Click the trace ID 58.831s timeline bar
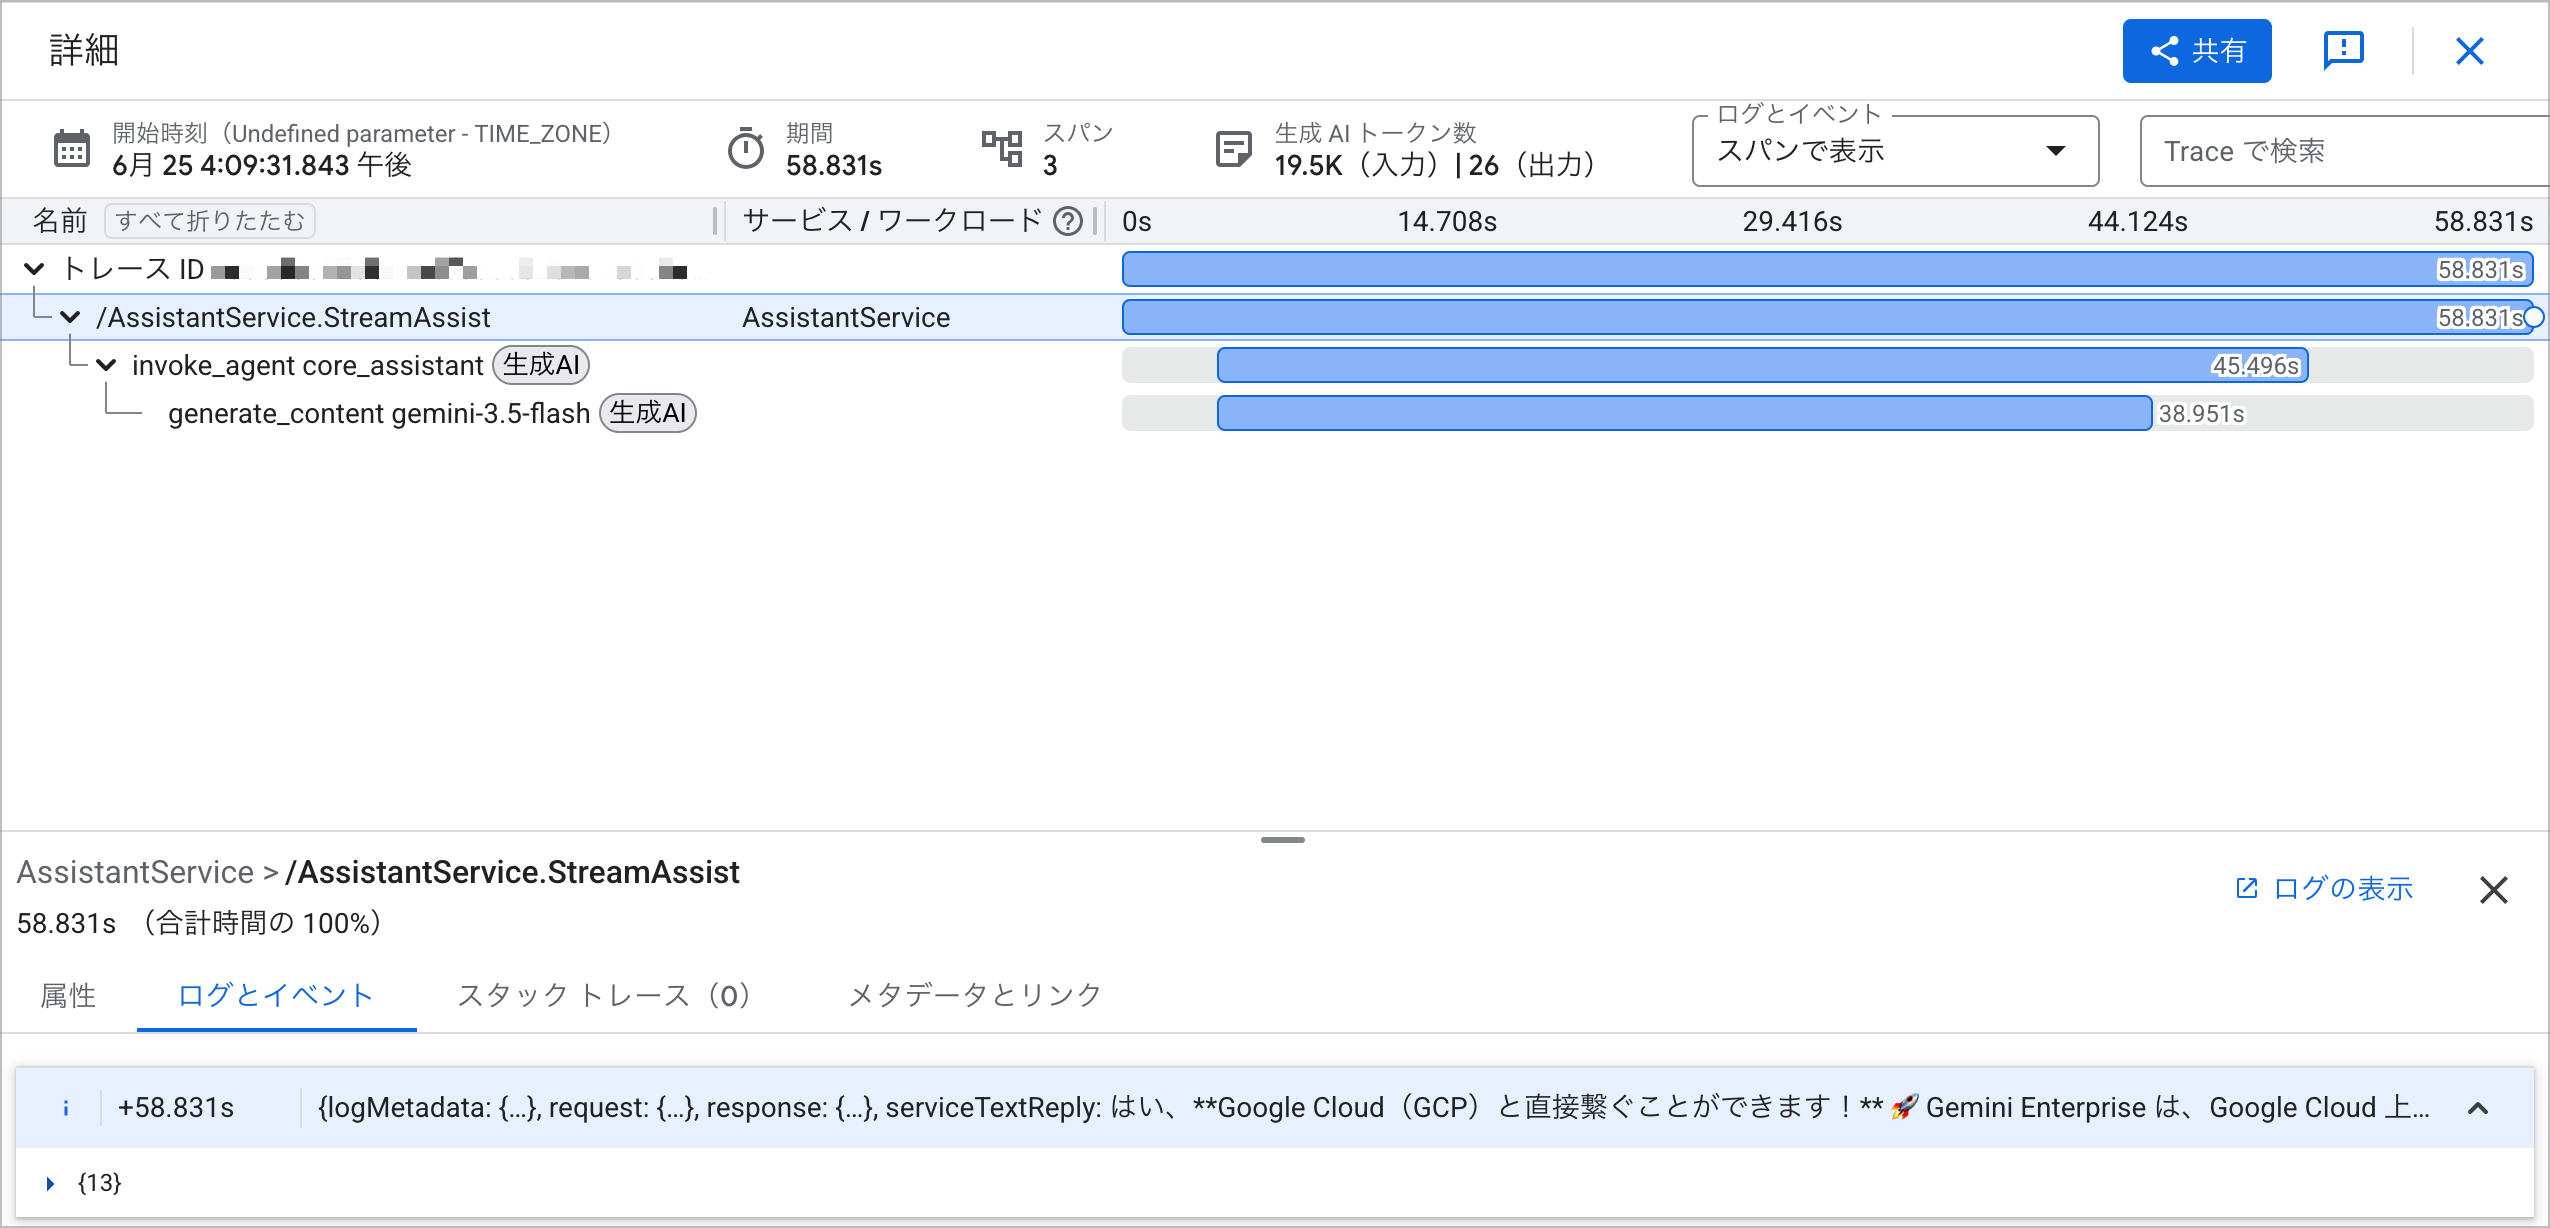The height and width of the screenshot is (1228, 2550). point(1827,269)
